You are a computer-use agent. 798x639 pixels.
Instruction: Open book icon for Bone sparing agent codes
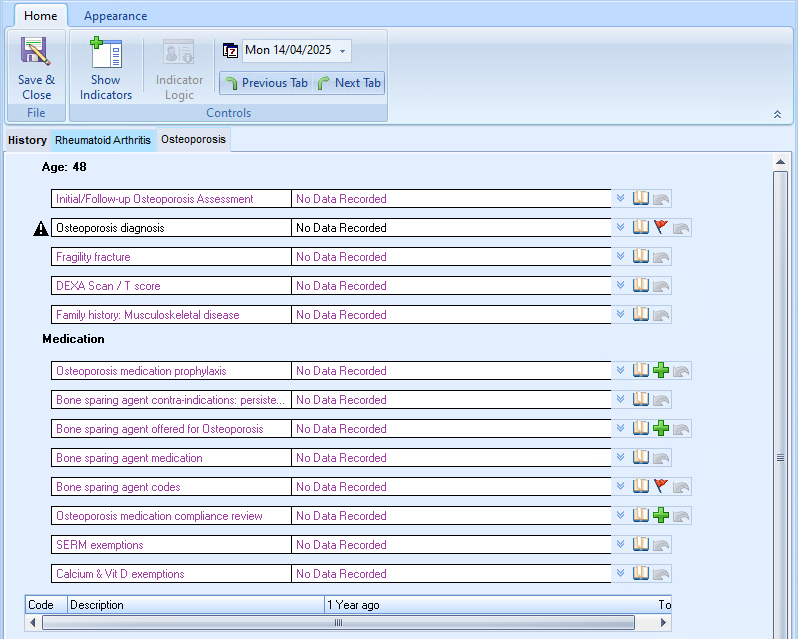(x=641, y=486)
